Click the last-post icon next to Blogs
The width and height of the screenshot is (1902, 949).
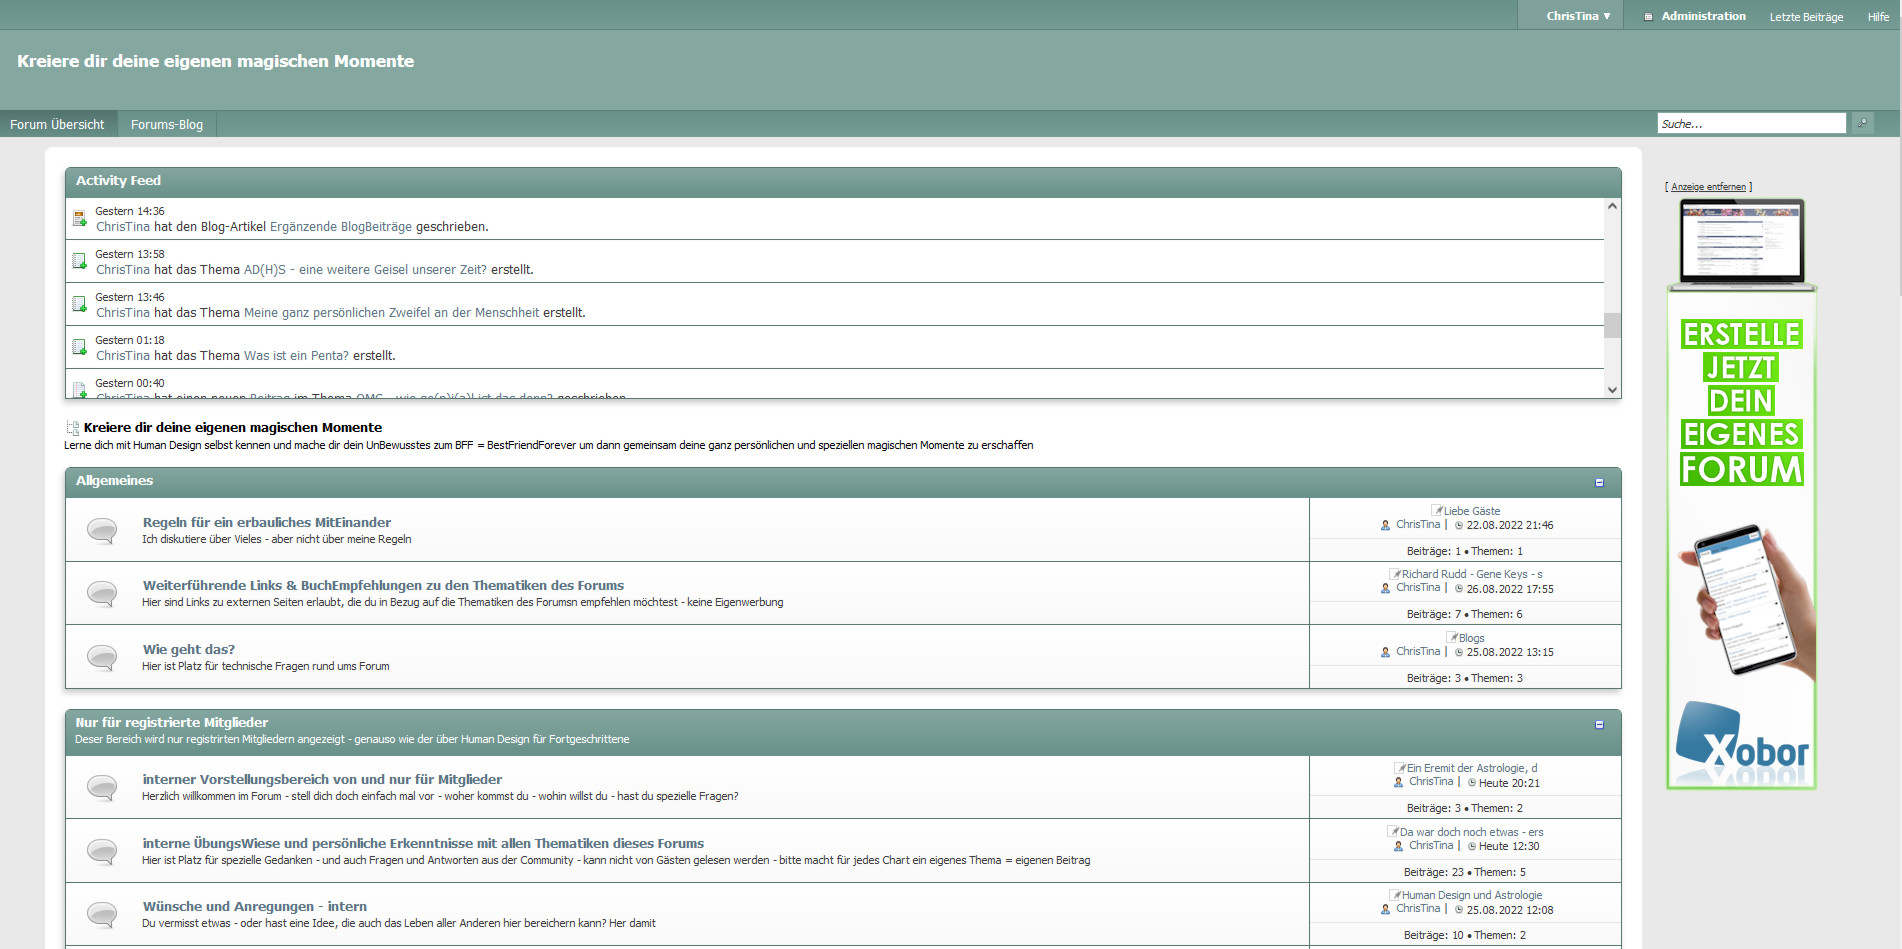pyautogui.click(x=1452, y=638)
